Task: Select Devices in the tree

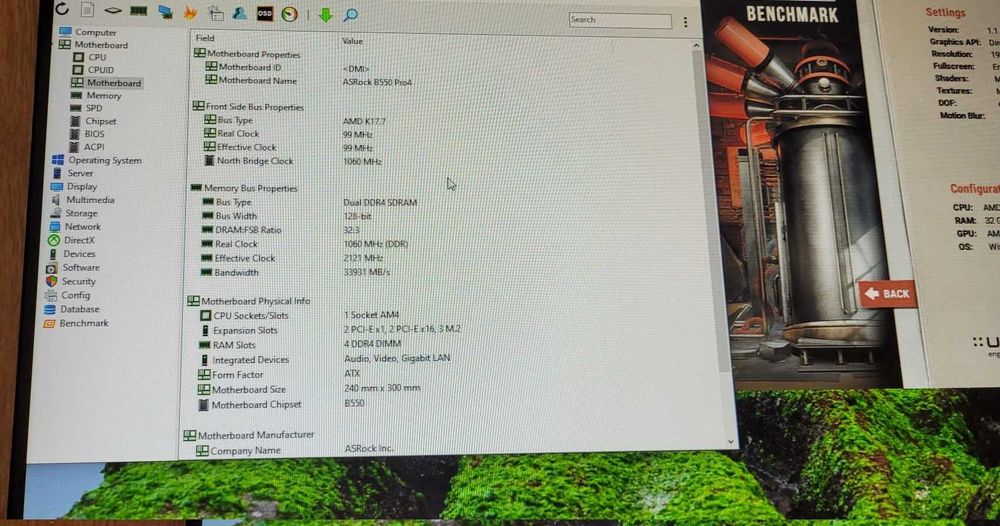Action: point(71,253)
